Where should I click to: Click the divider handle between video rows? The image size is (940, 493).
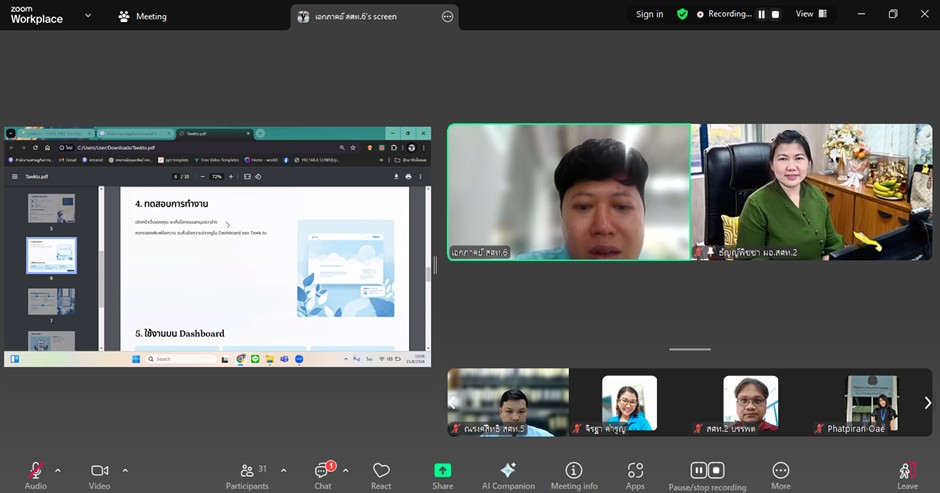(x=689, y=349)
